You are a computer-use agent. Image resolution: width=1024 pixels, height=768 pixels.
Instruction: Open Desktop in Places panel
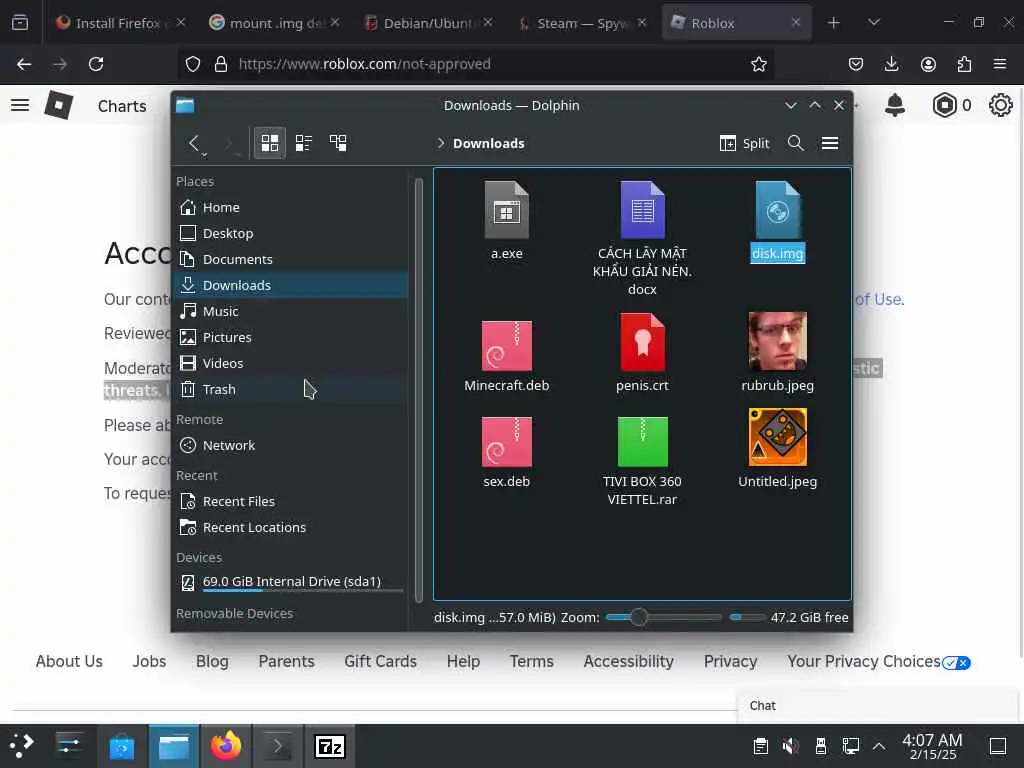click(x=291, y=233)
